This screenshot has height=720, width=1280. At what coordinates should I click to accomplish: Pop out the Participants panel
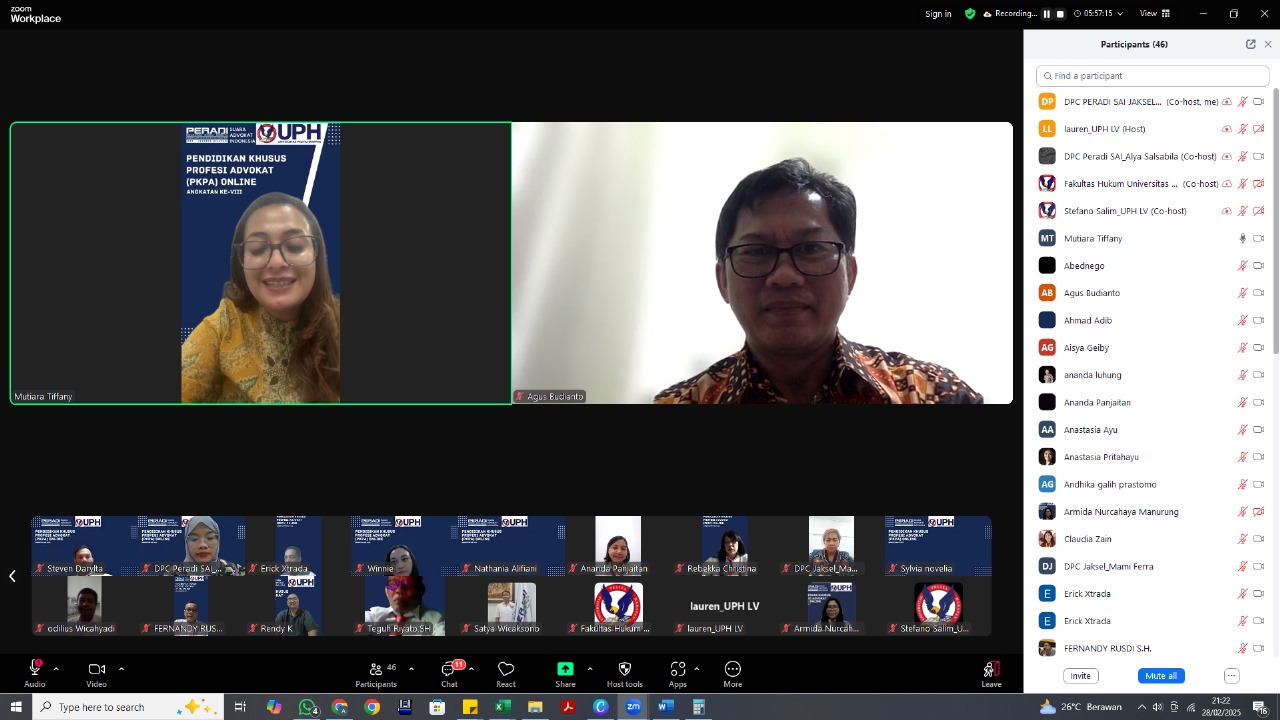point(1250,44)
